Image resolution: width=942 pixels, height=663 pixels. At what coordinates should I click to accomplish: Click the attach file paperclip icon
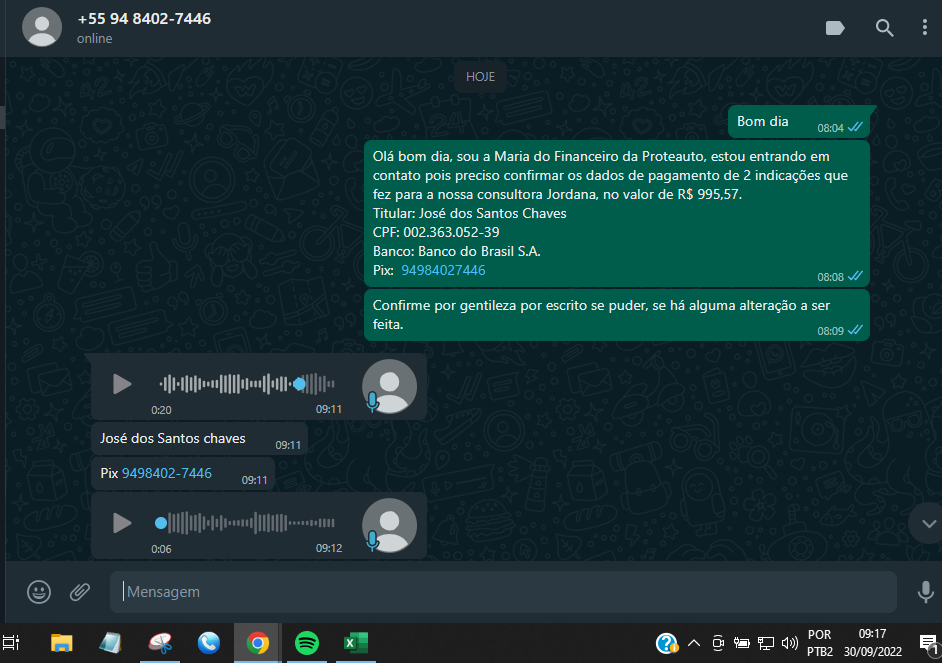tap(80, 592)
